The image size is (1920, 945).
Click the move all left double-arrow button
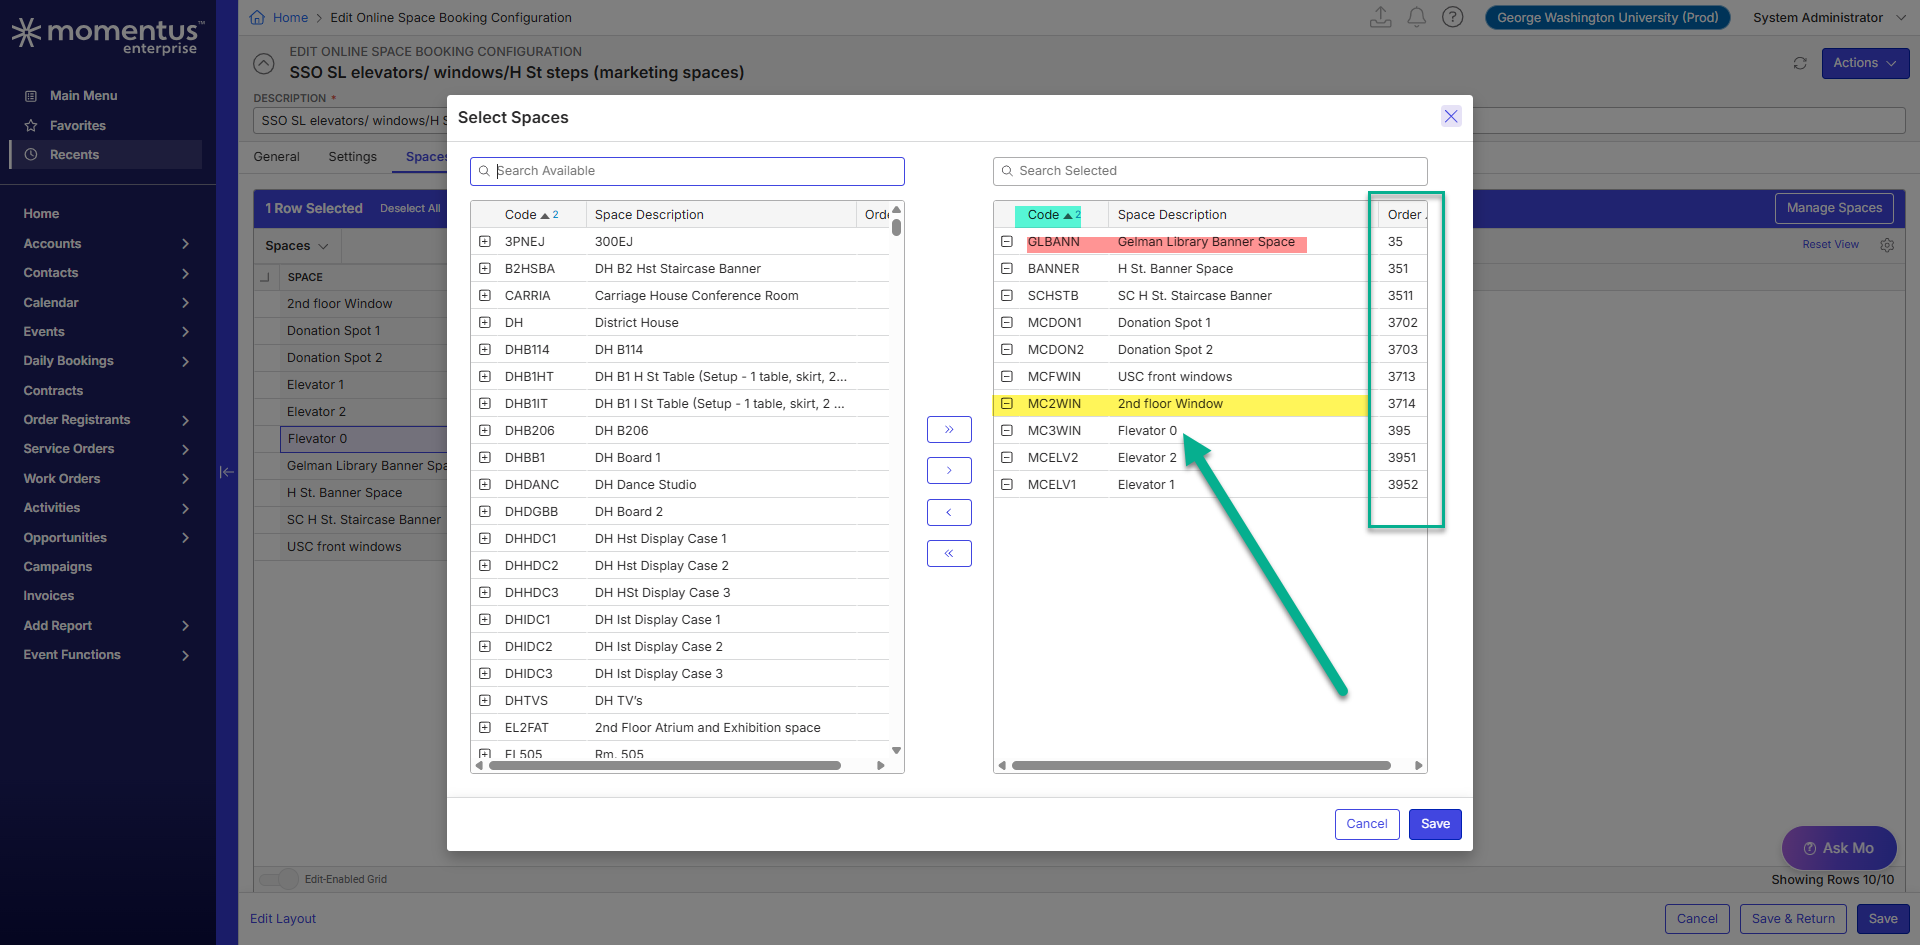949,553
